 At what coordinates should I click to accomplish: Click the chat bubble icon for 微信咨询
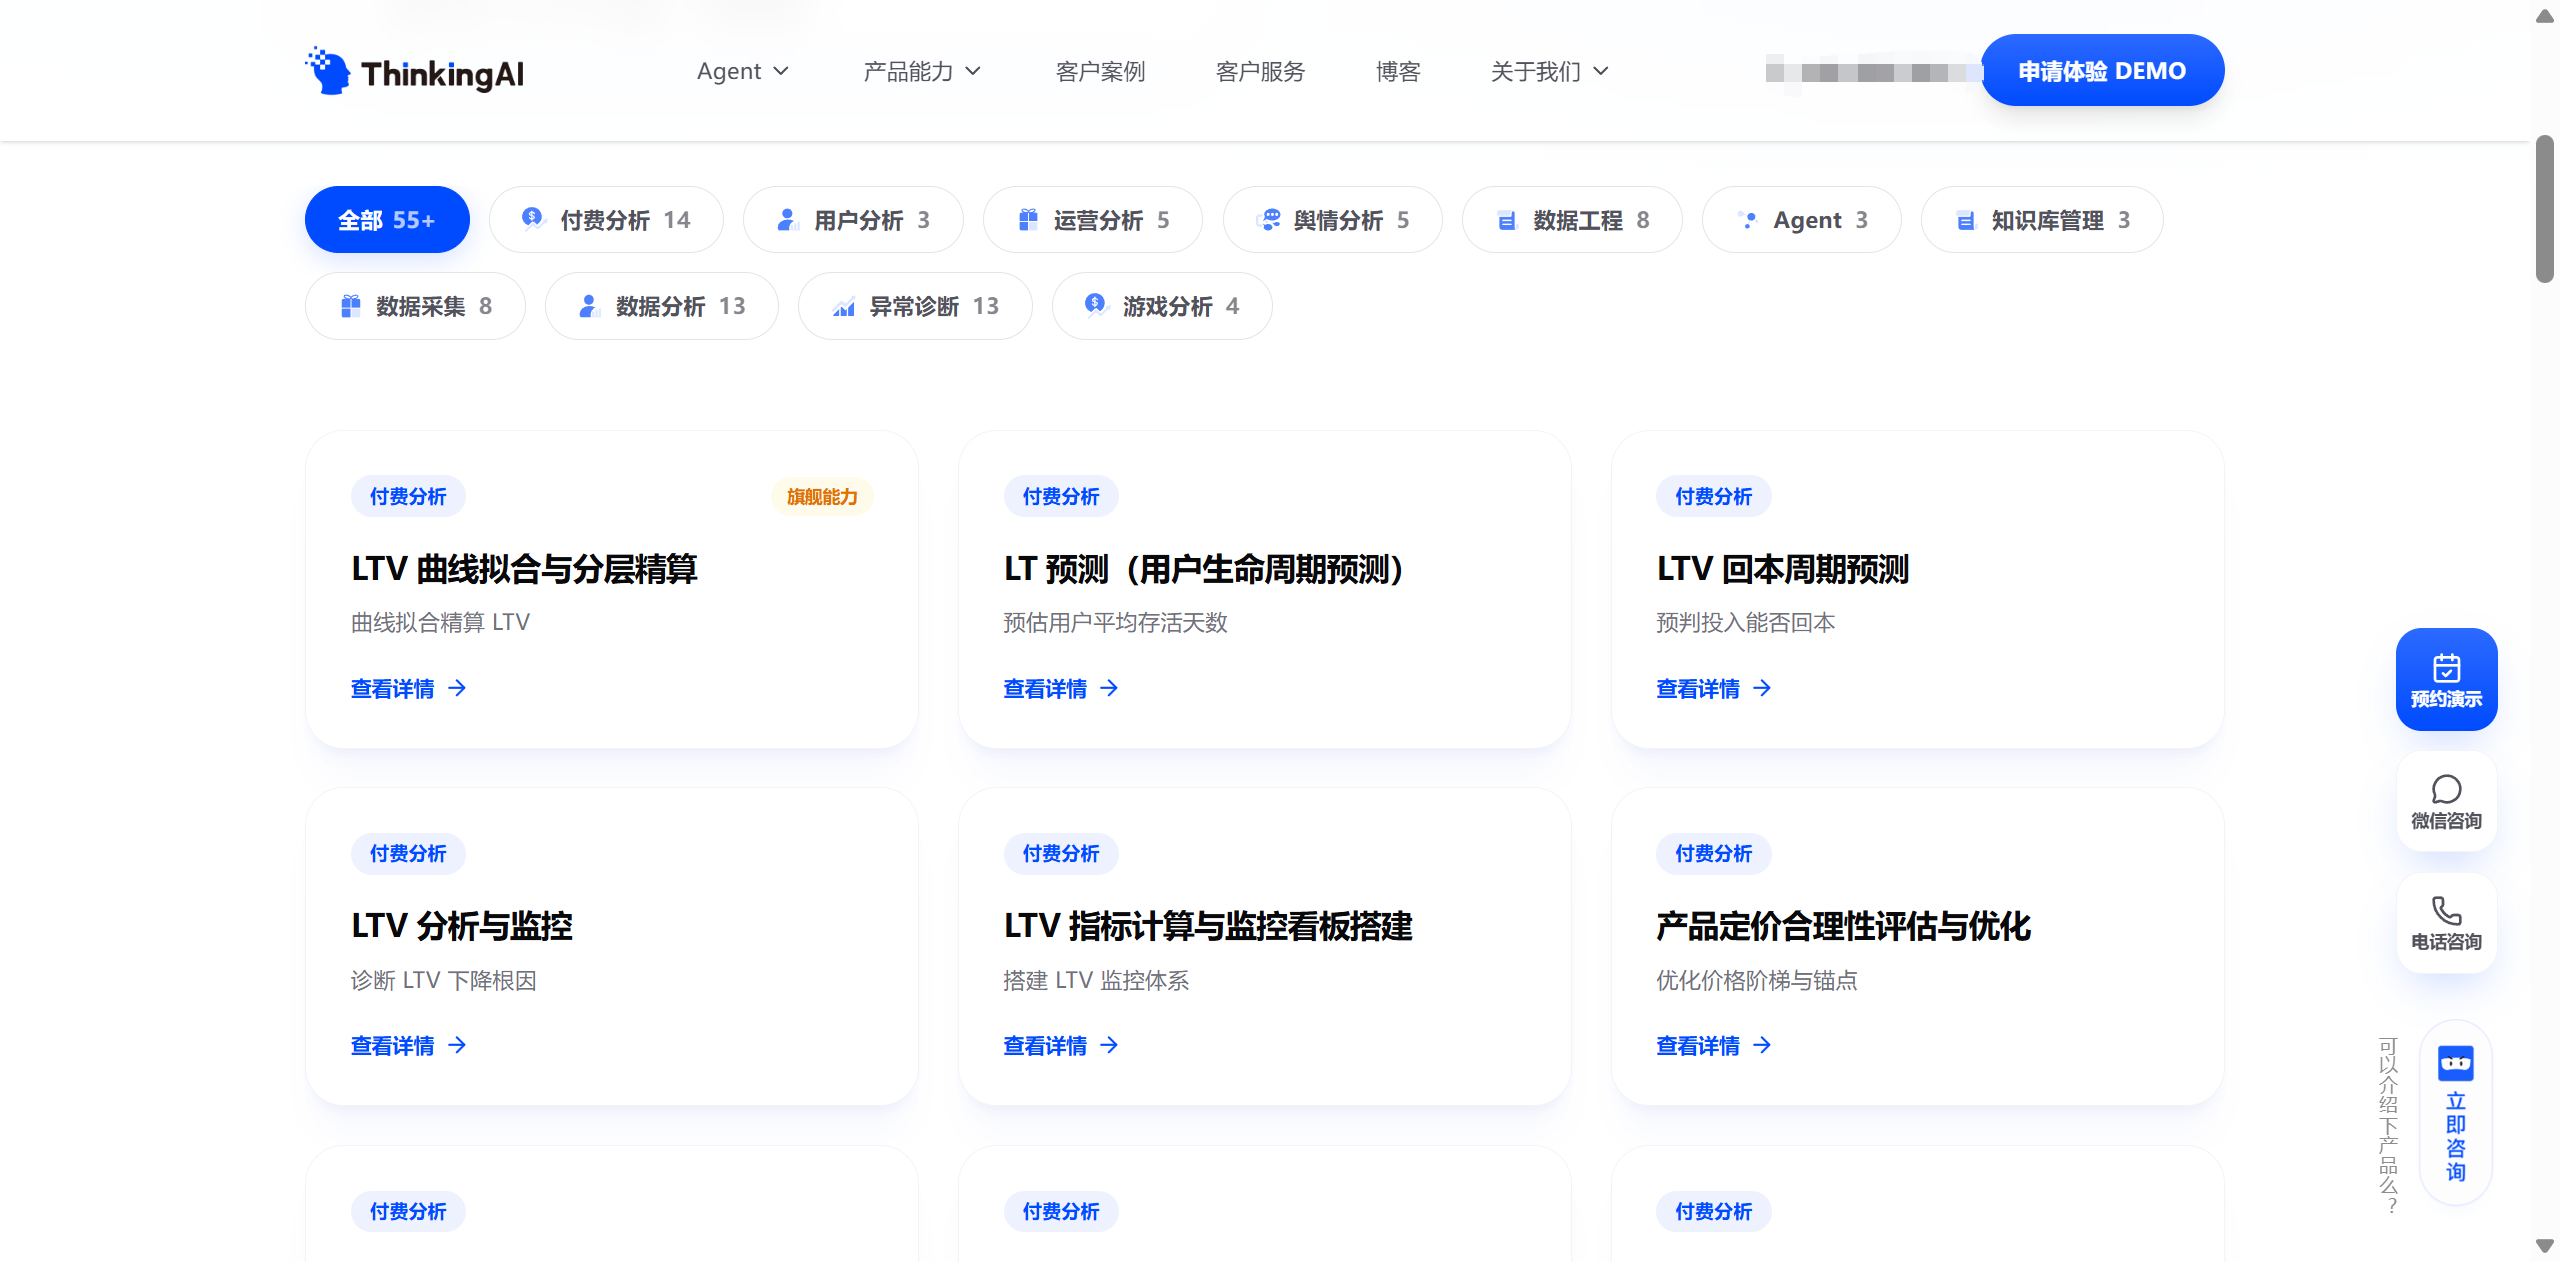click(x=2446, y=789)
